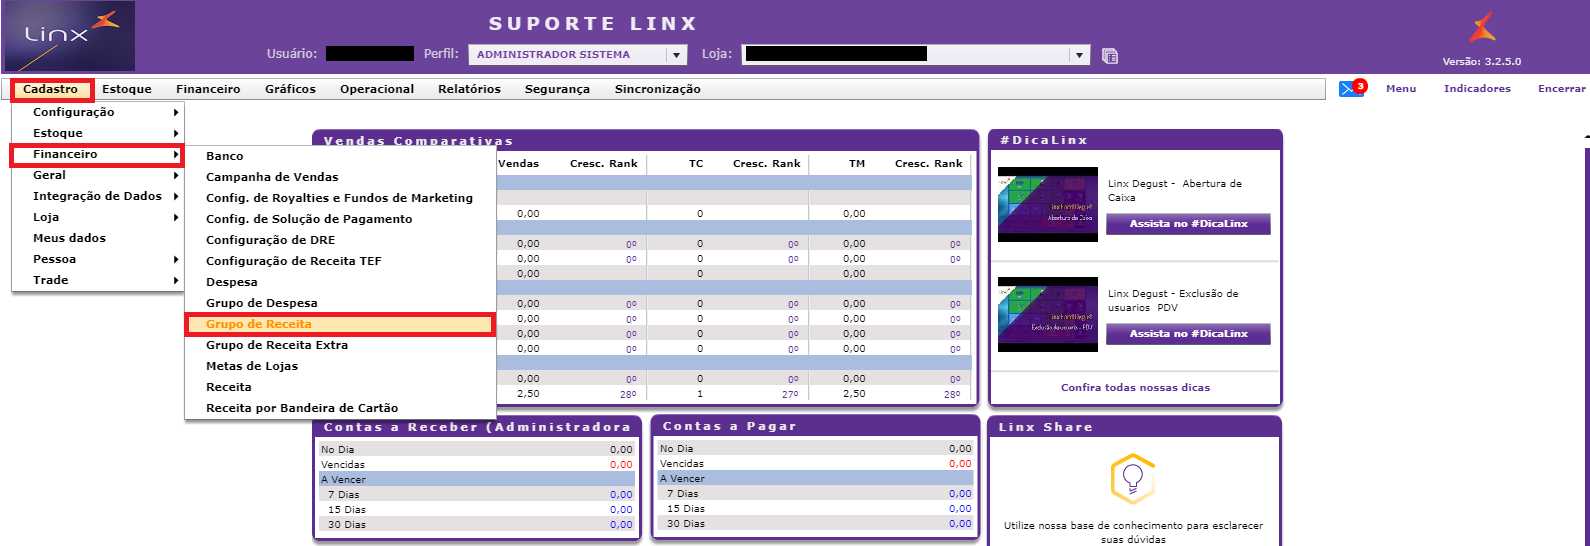This screenshot has height=546, width=1590.
Task: Click the orange Linx star logo above version
Action: click(1482, 28)
